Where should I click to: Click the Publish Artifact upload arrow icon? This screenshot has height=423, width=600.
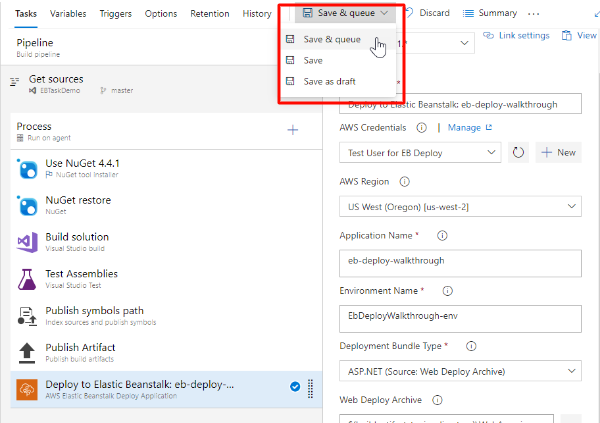click(27, 353)
